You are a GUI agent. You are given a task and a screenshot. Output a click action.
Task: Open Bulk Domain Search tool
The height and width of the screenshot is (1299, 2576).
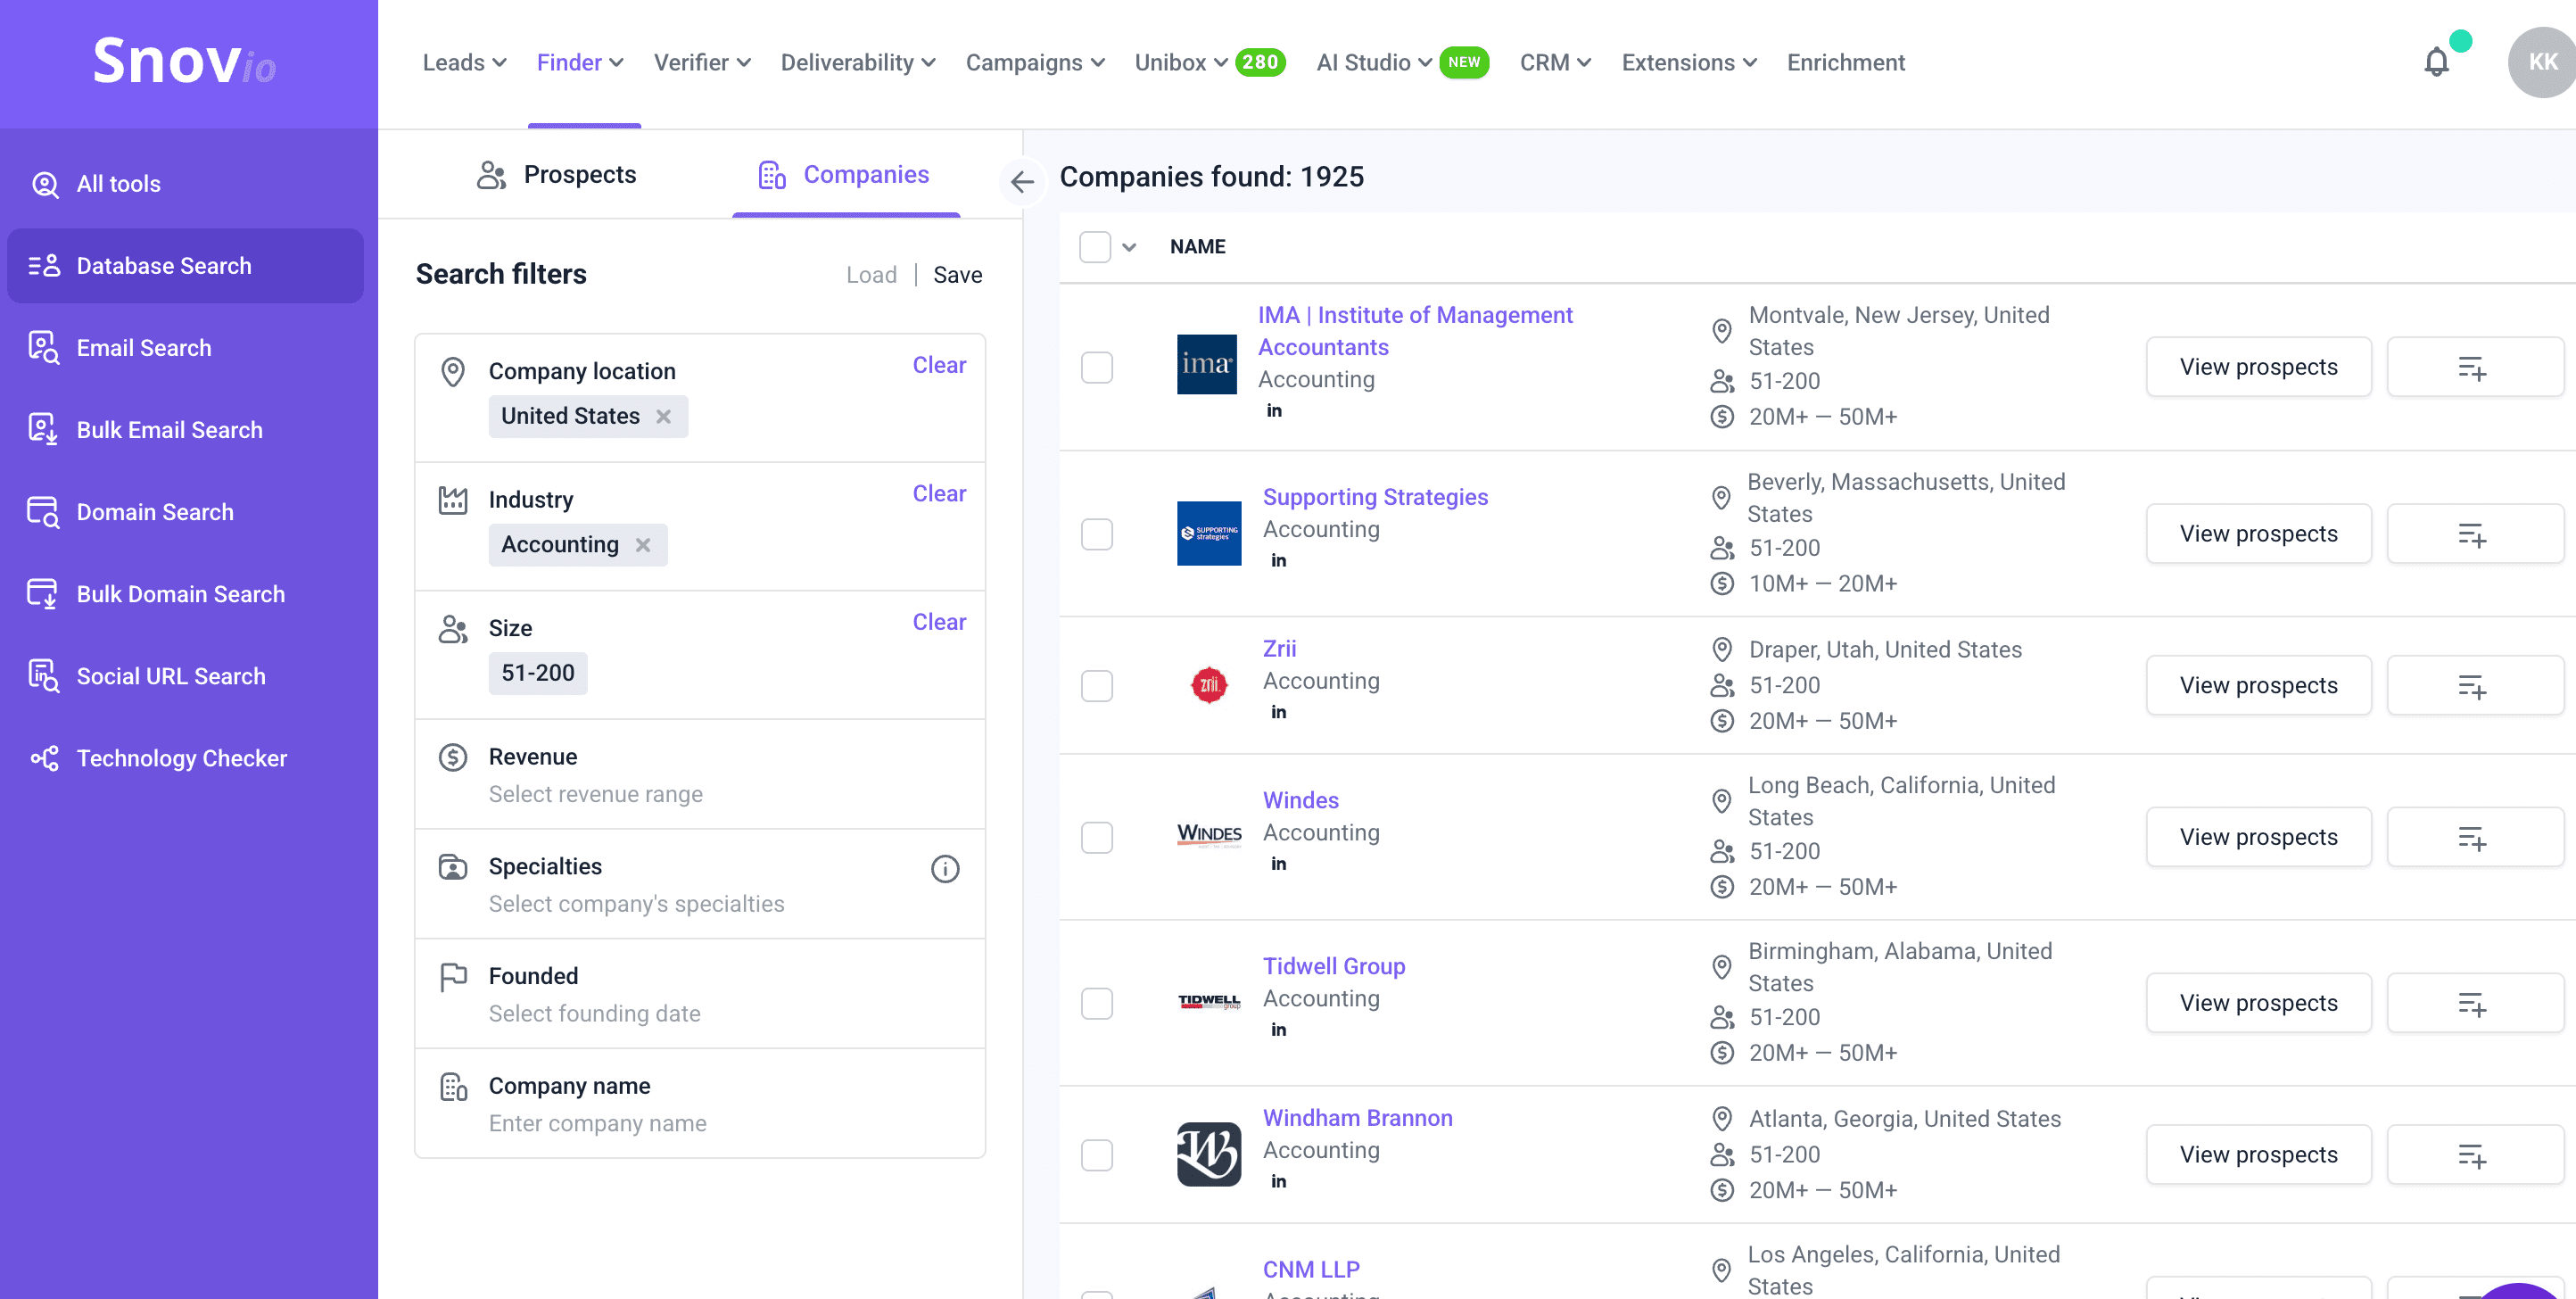[185, 594]
